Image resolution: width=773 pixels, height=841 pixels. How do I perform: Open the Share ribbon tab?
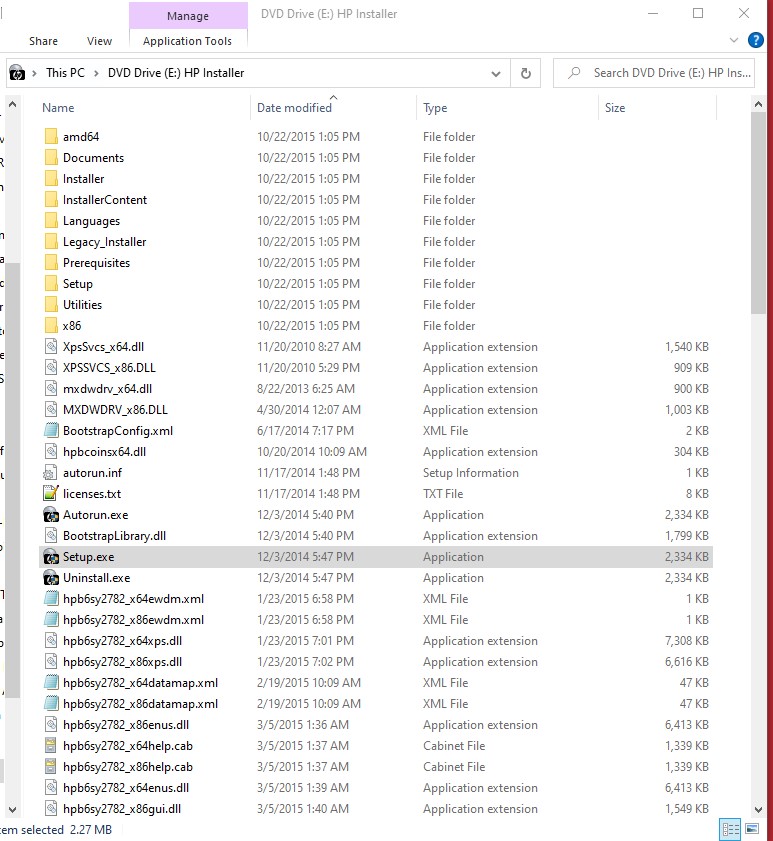(43, 41)
